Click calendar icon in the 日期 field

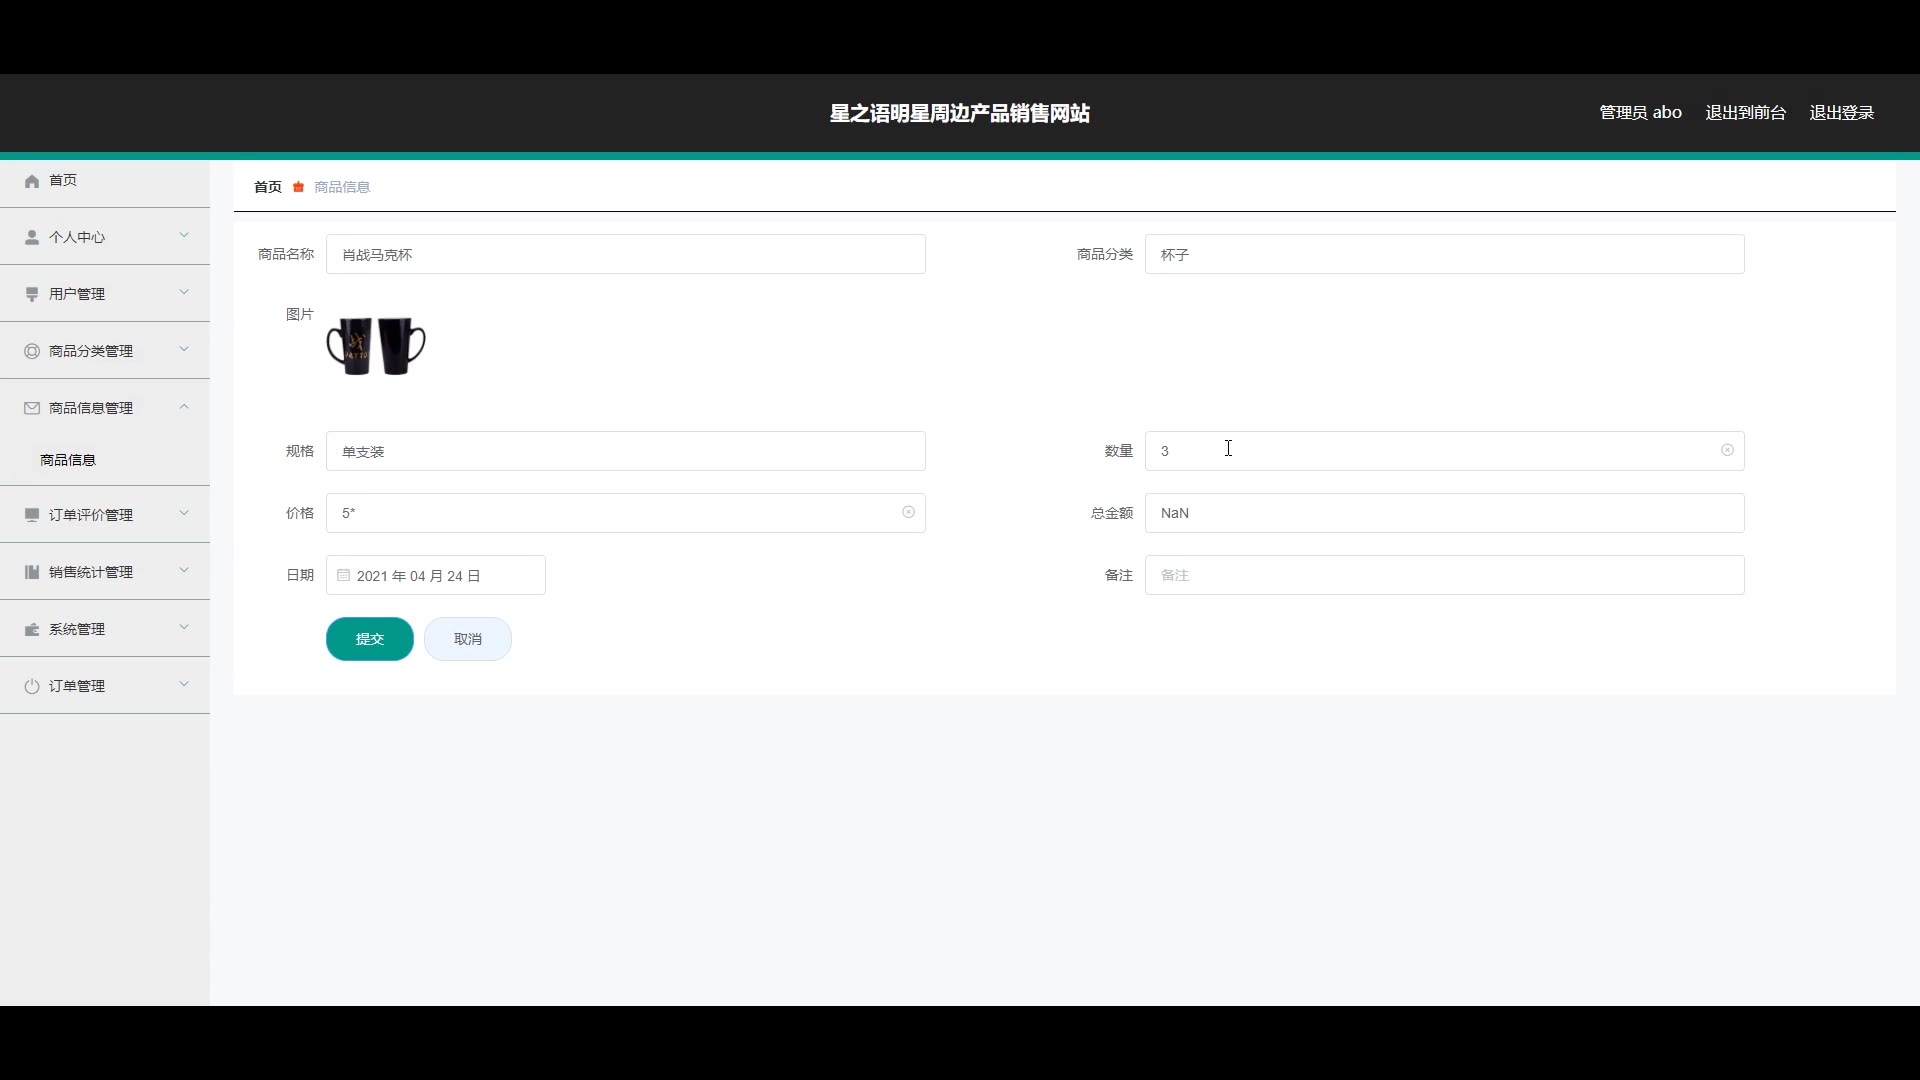pyautogui.click(x=343, y=575)
